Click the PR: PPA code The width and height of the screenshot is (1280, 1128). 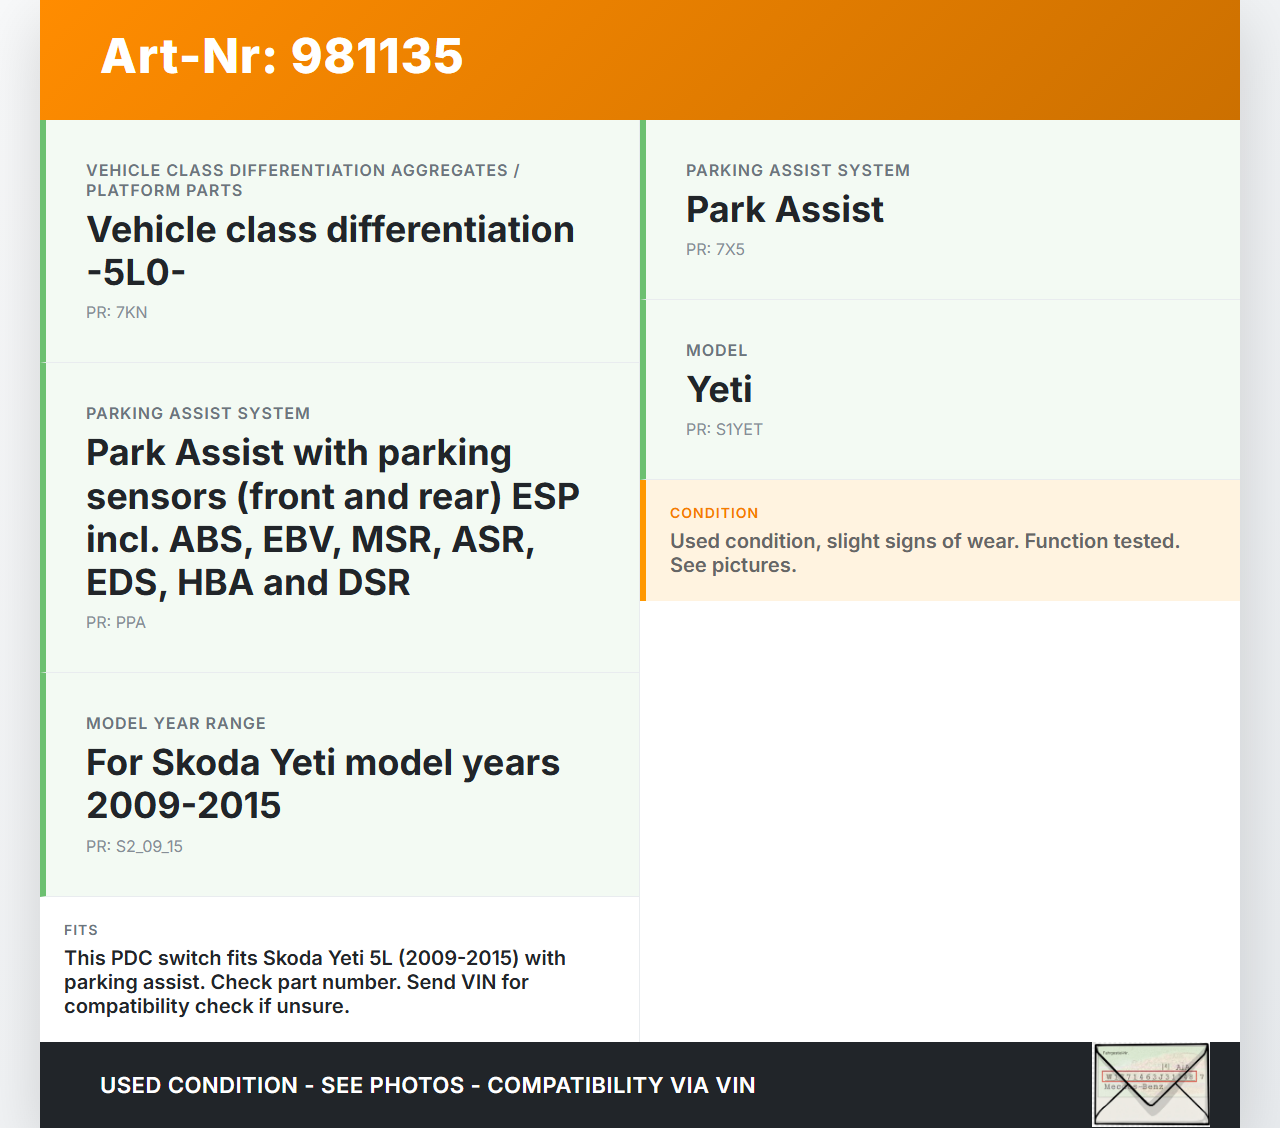point(116,622)
